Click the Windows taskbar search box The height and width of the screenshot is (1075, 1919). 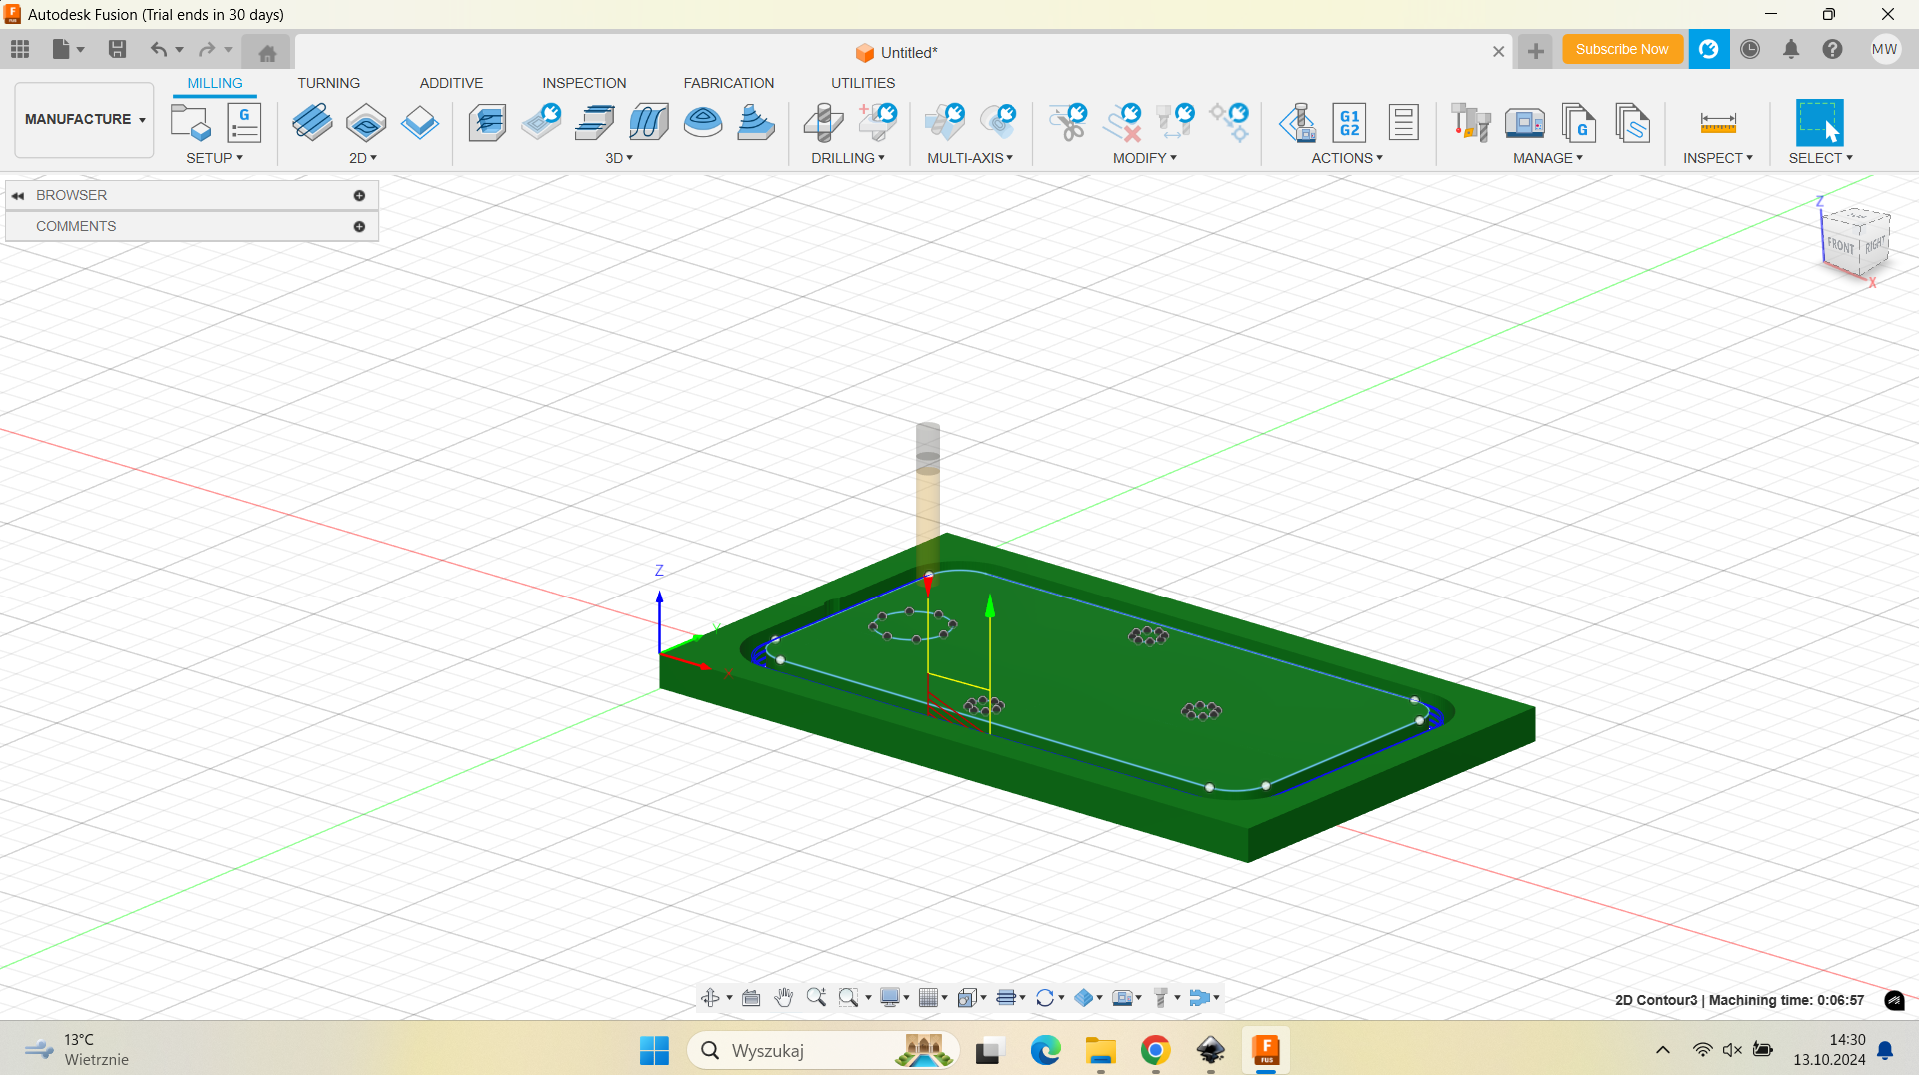823,1050
